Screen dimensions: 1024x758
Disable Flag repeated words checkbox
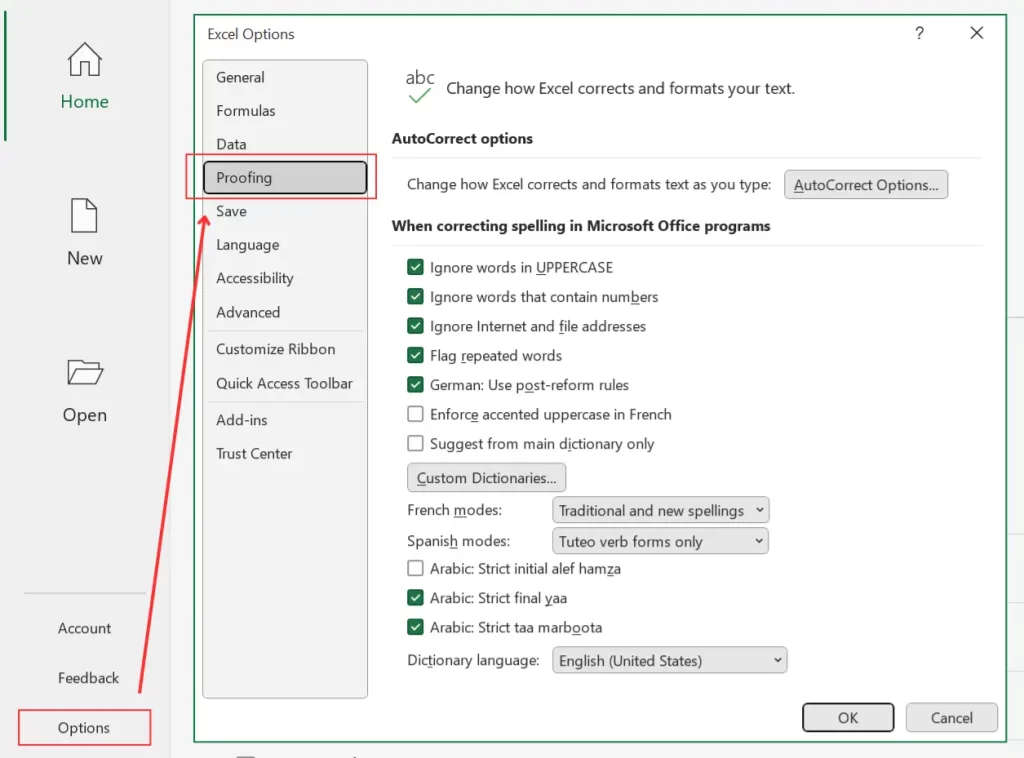pos(415,355)
